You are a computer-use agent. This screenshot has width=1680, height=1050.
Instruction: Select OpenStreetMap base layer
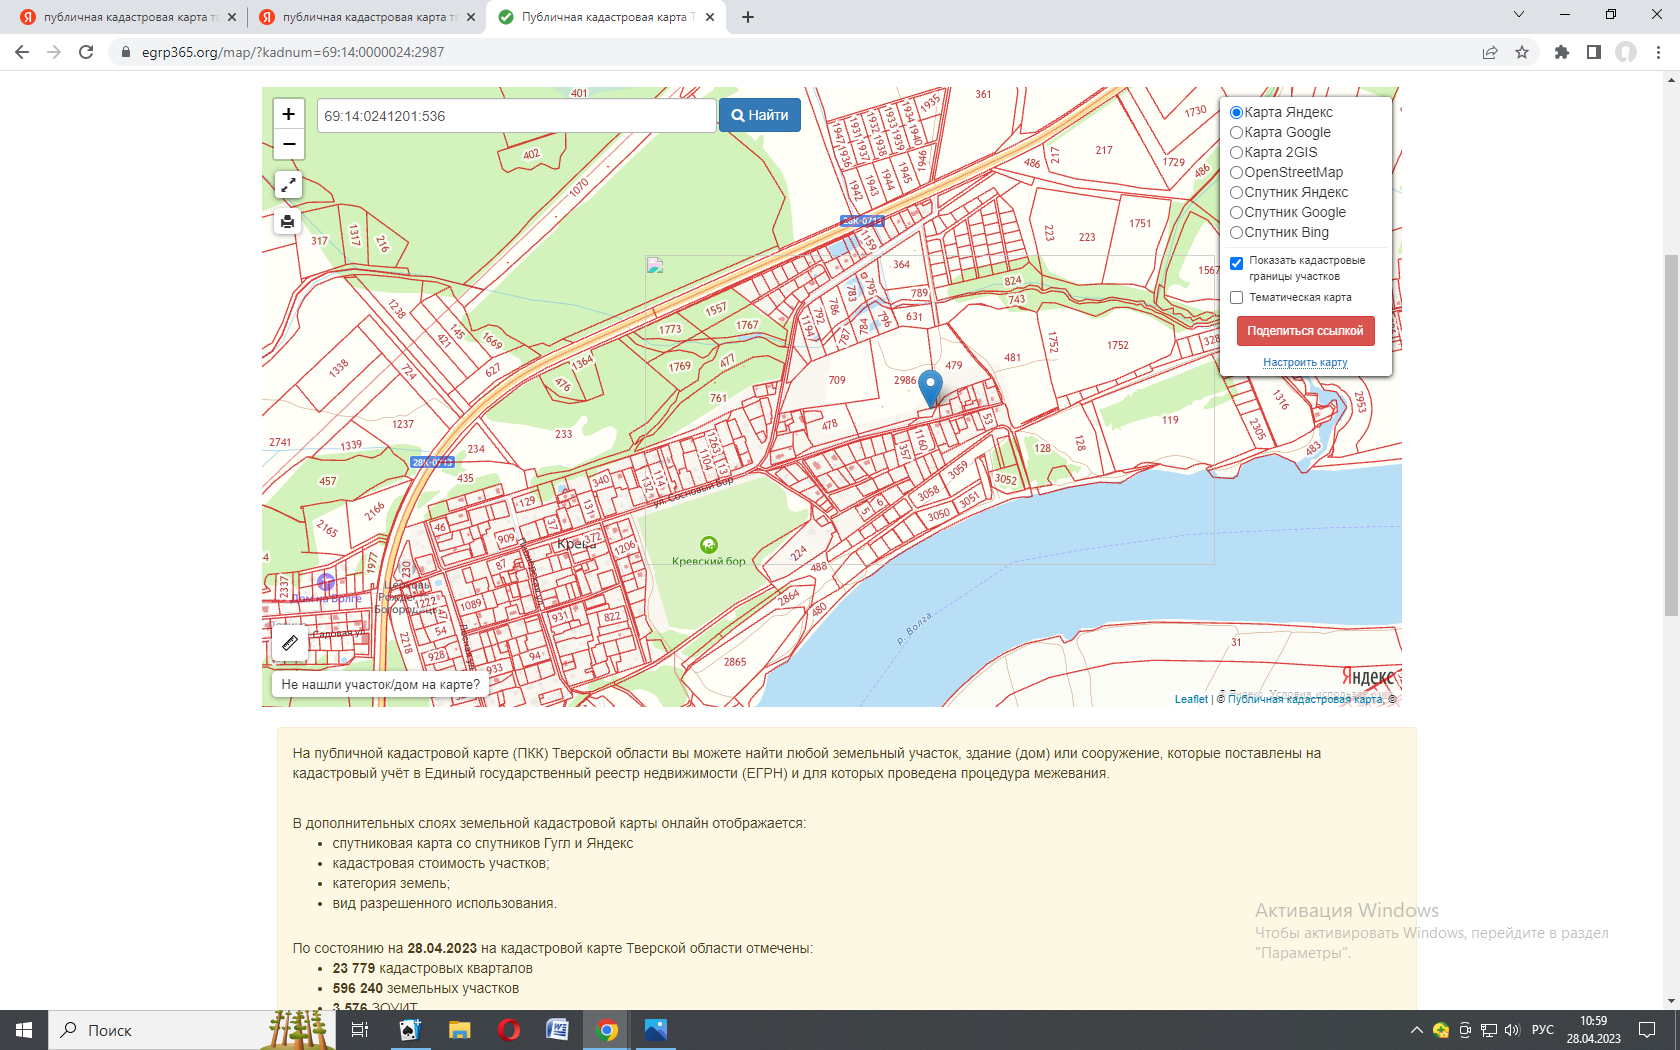(1236, 172)
